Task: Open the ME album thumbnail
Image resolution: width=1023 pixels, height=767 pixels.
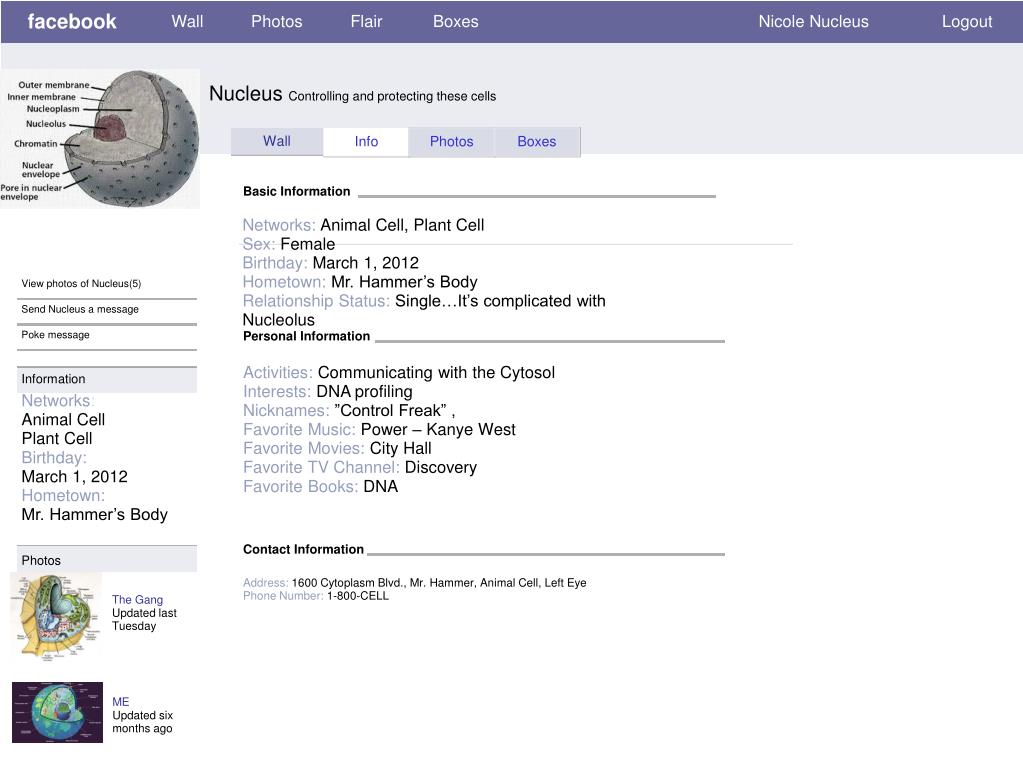Action: (x=57, y=712)
